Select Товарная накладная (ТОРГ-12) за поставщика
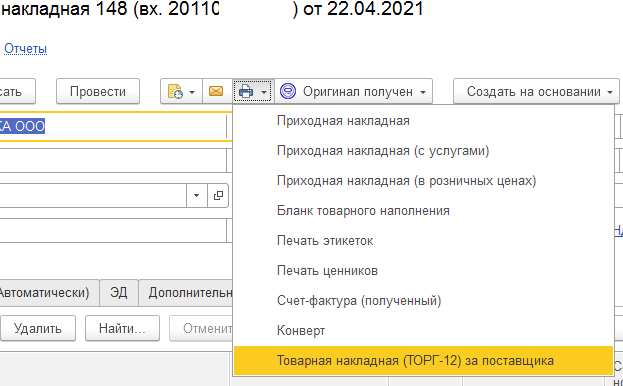The height and width of the screenshot is (386, 623). coord(424,361)
